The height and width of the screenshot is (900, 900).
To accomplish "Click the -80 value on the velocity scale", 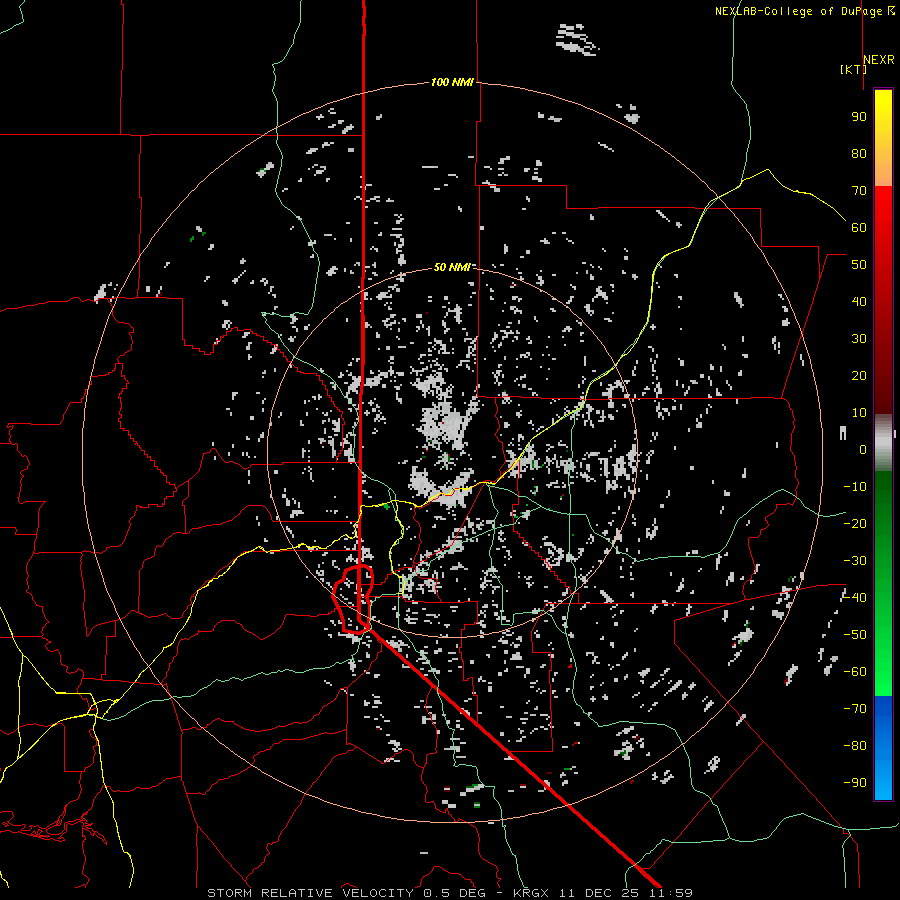I will tap(855, 746).
